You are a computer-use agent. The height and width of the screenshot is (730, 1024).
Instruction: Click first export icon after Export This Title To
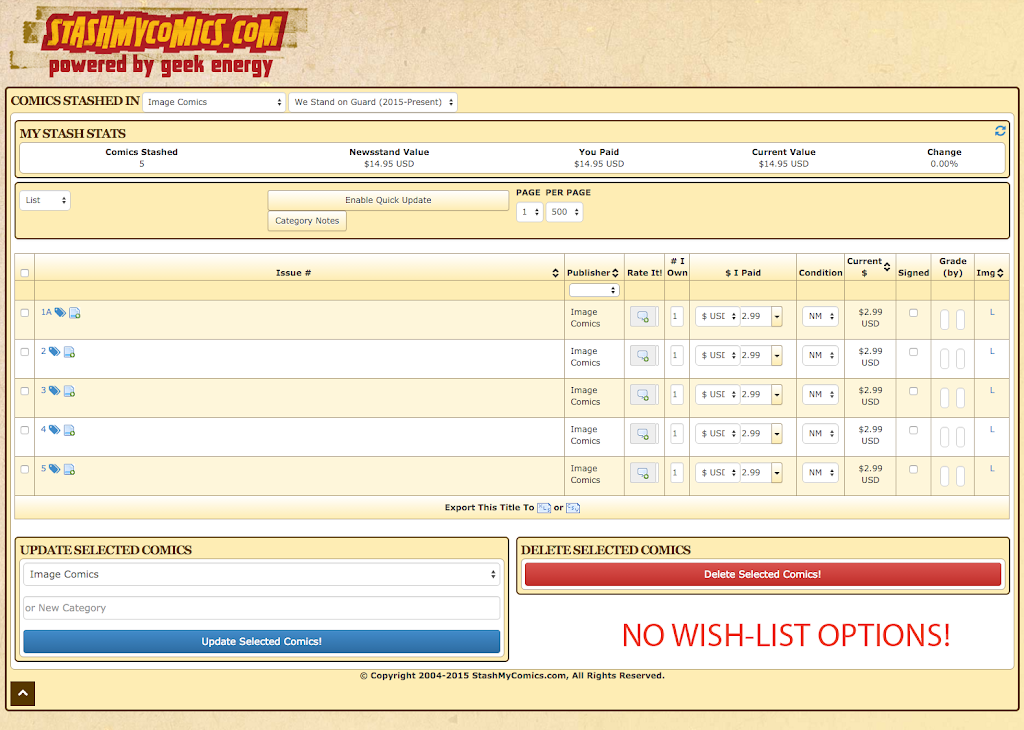(x=543, y=508)
